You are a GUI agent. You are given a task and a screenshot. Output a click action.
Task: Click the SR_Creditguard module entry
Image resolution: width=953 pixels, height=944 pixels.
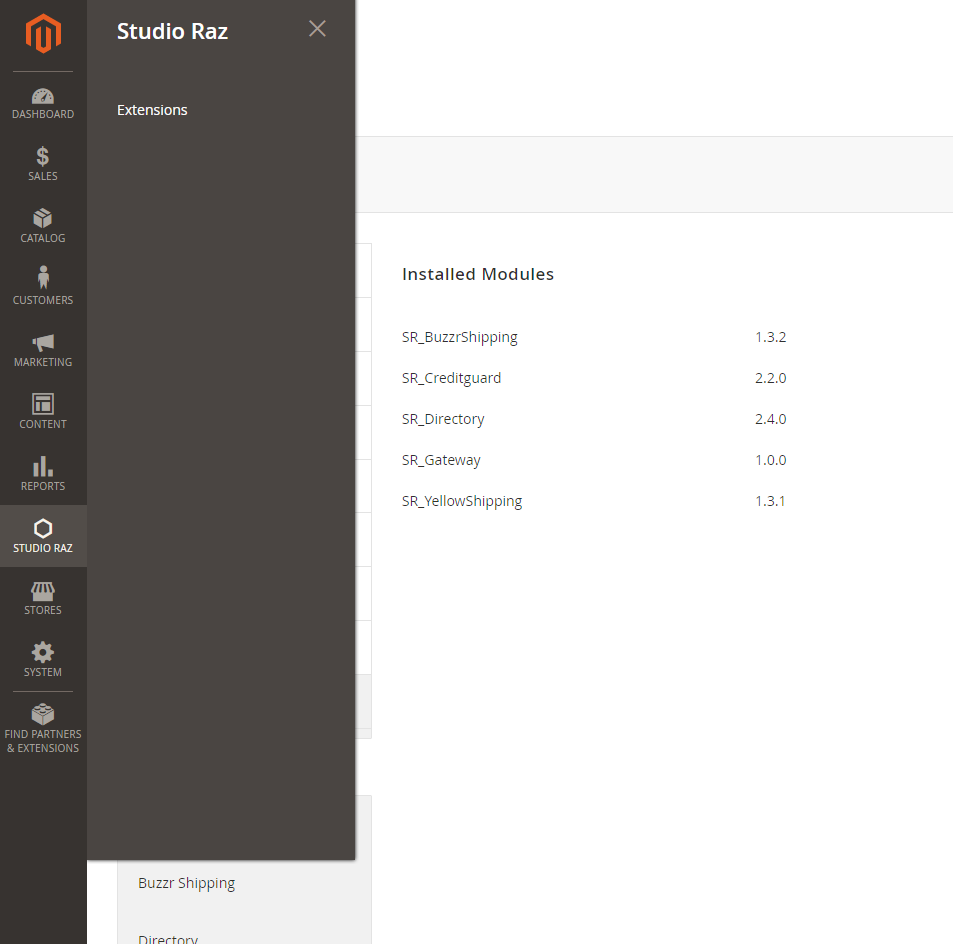[452, 378]
